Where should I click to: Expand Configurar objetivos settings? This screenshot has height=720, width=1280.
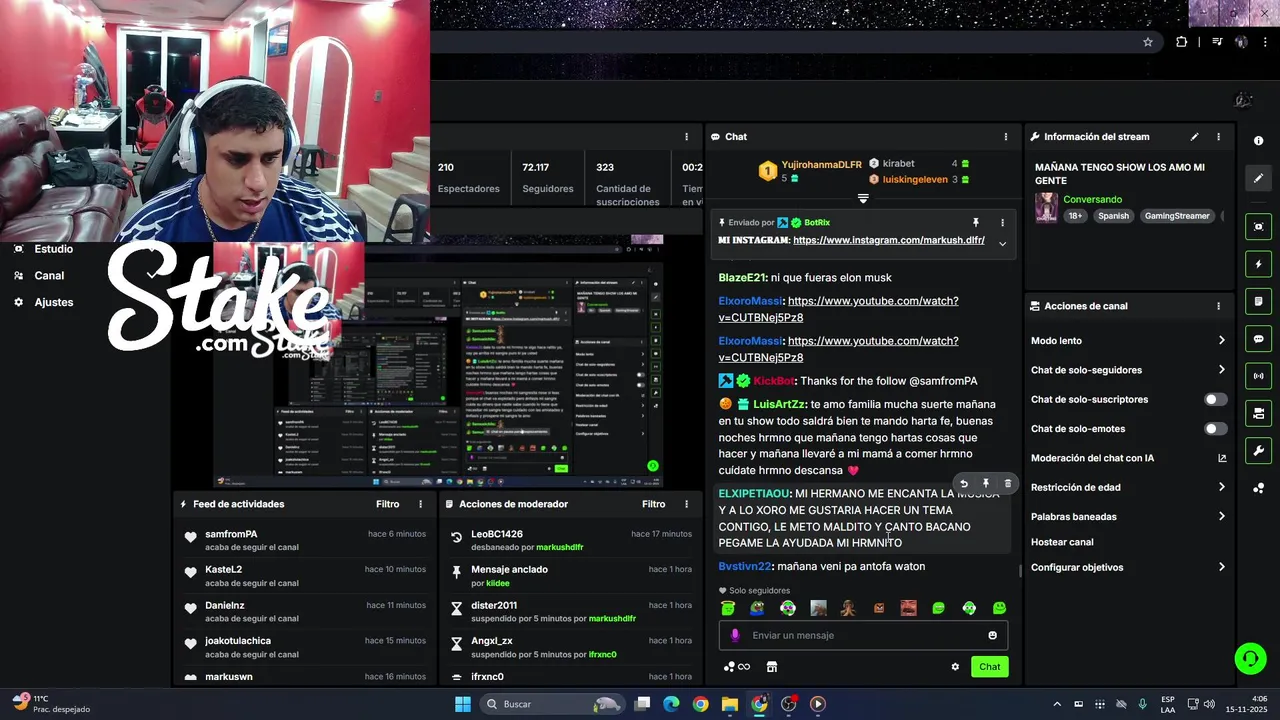point(1222,567)
